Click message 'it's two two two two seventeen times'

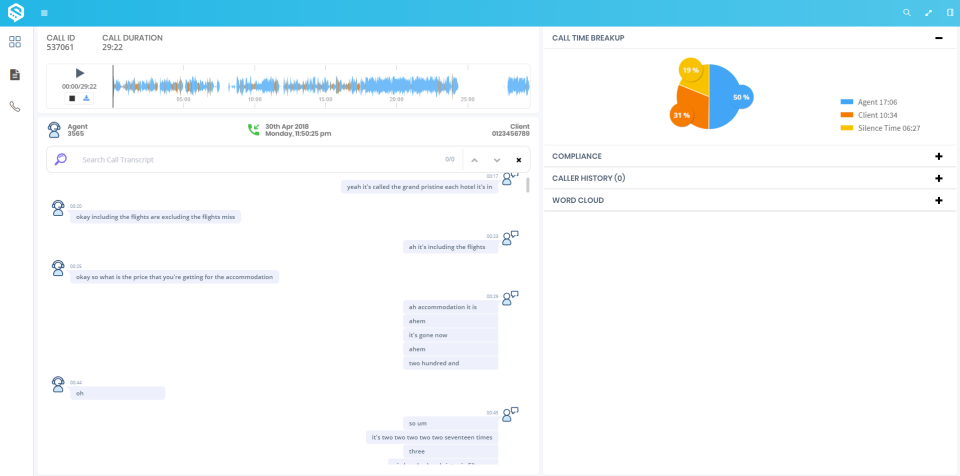pos(432,437)
